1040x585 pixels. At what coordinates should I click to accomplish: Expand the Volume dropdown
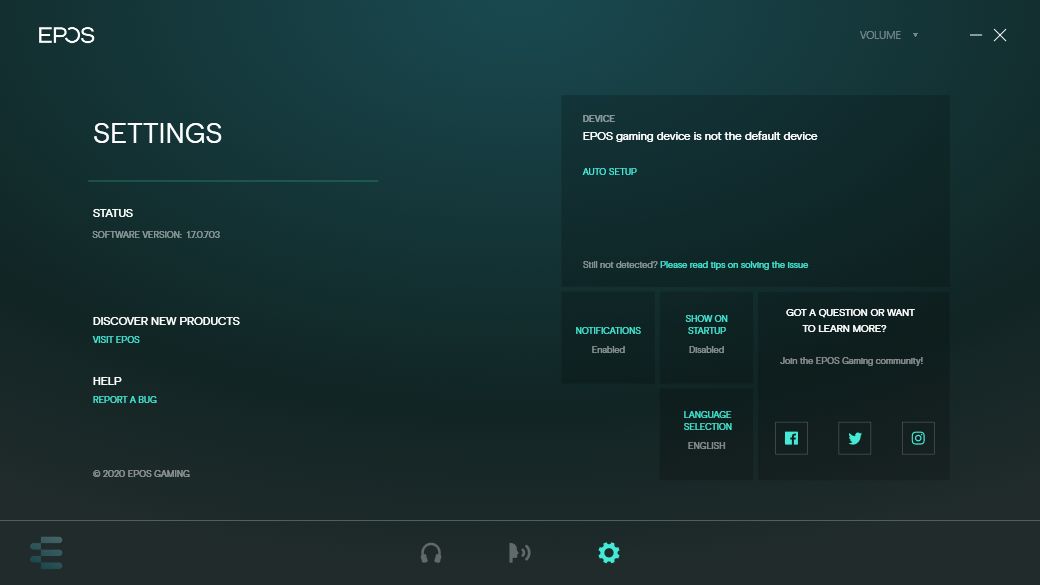click(x=889, y=35)
